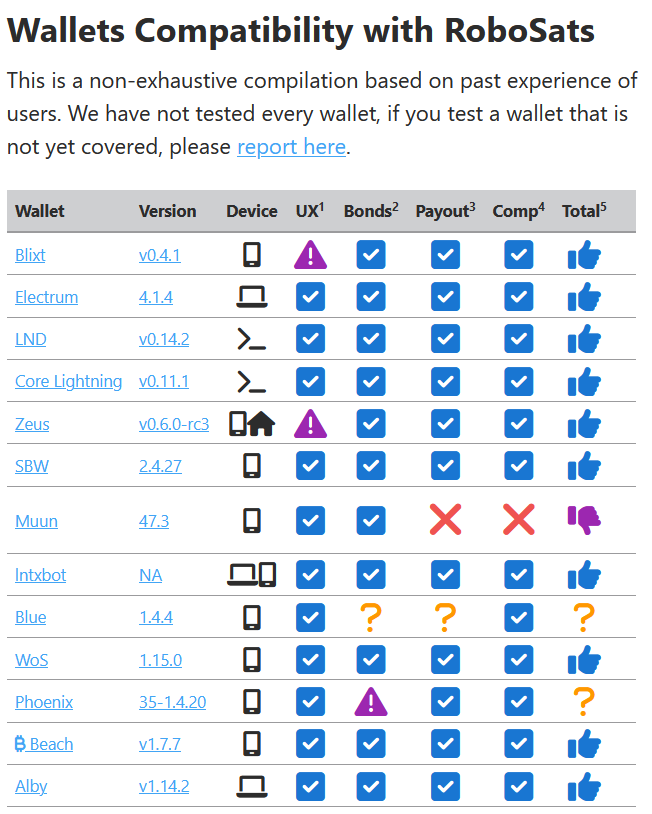
Task: Click the thumbs-down icon for Muun
Action: point(584,520)
